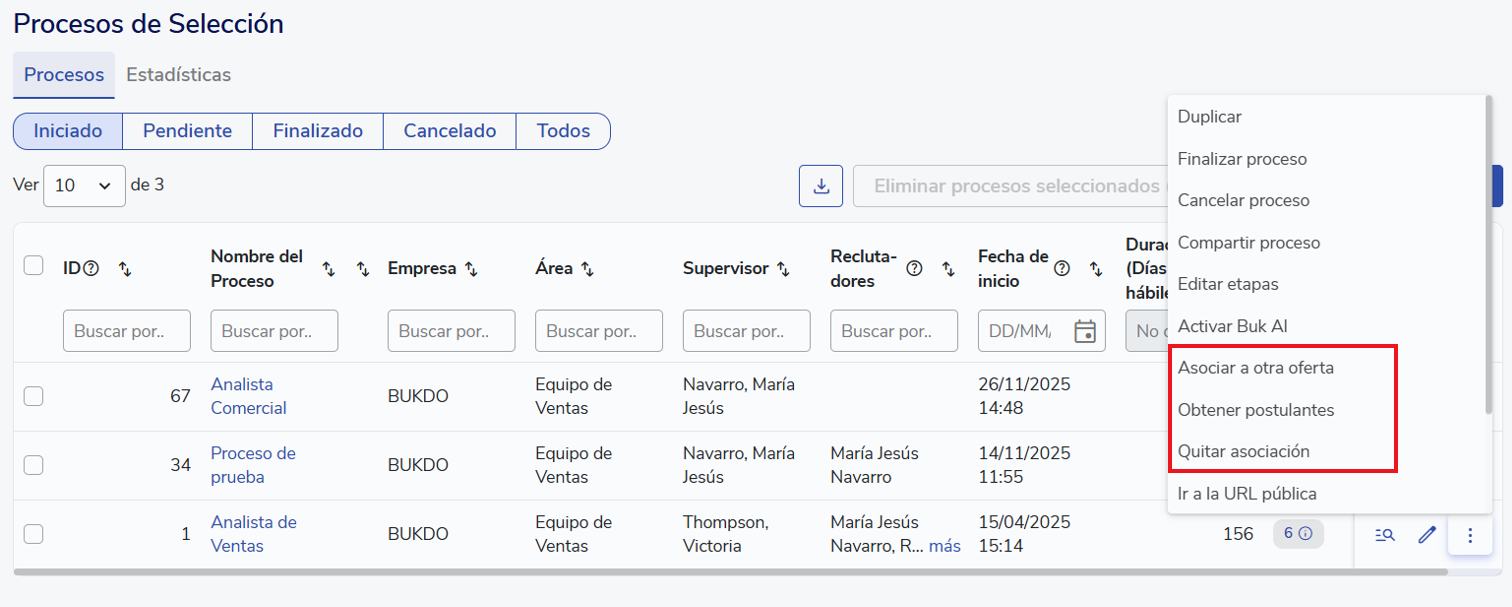The image size is (1512, 607).
Task: Sort table by Empresa column arrows
Action: 471,269
